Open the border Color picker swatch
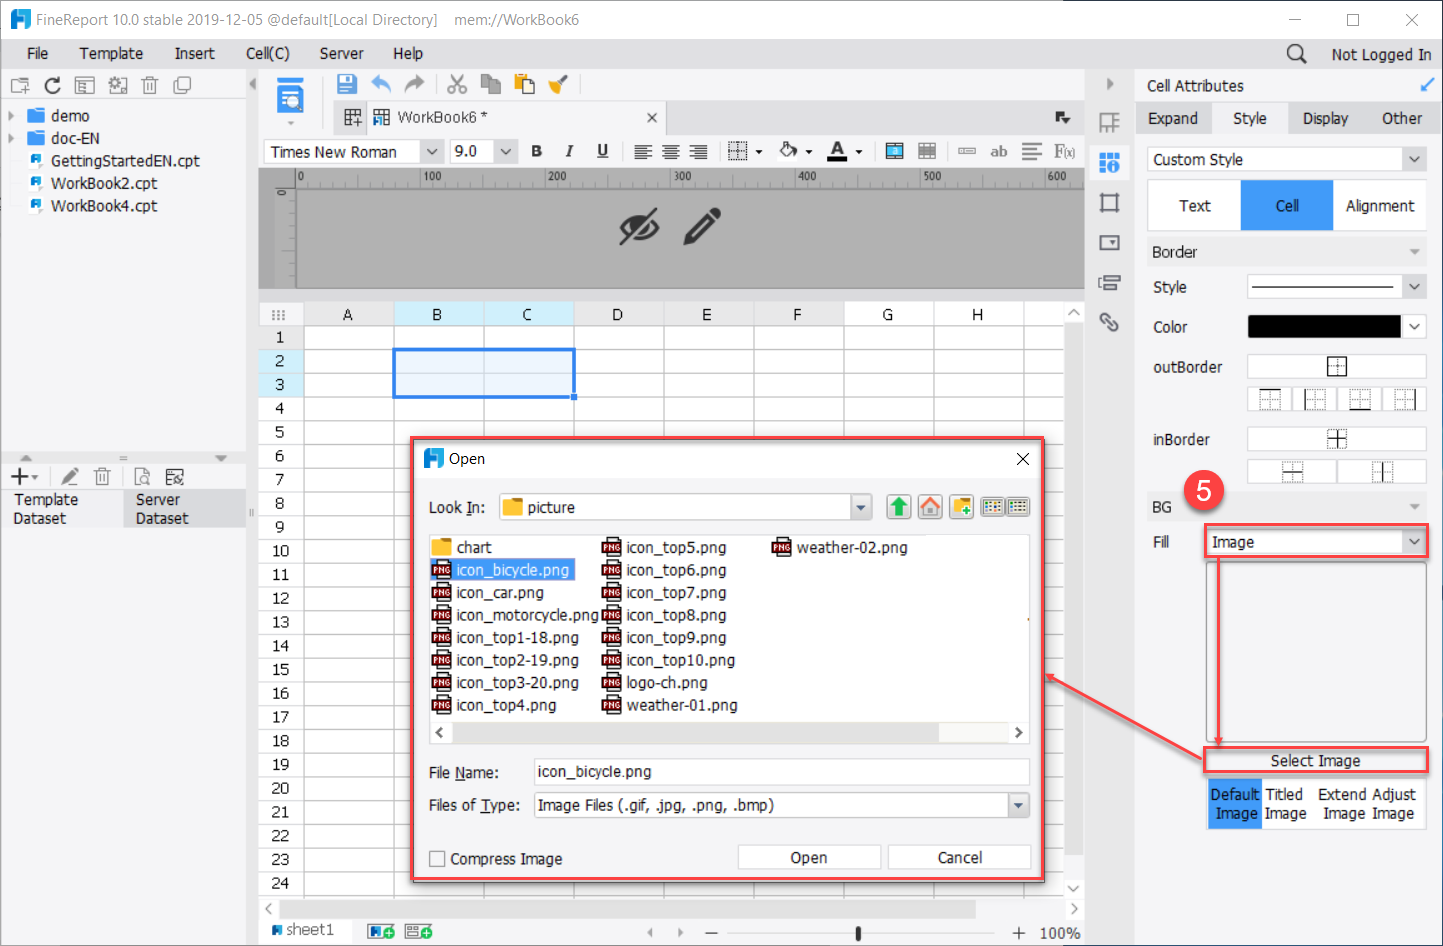Image resolution: width=1443 pixels, height=946 pixels. point(1323,326)
